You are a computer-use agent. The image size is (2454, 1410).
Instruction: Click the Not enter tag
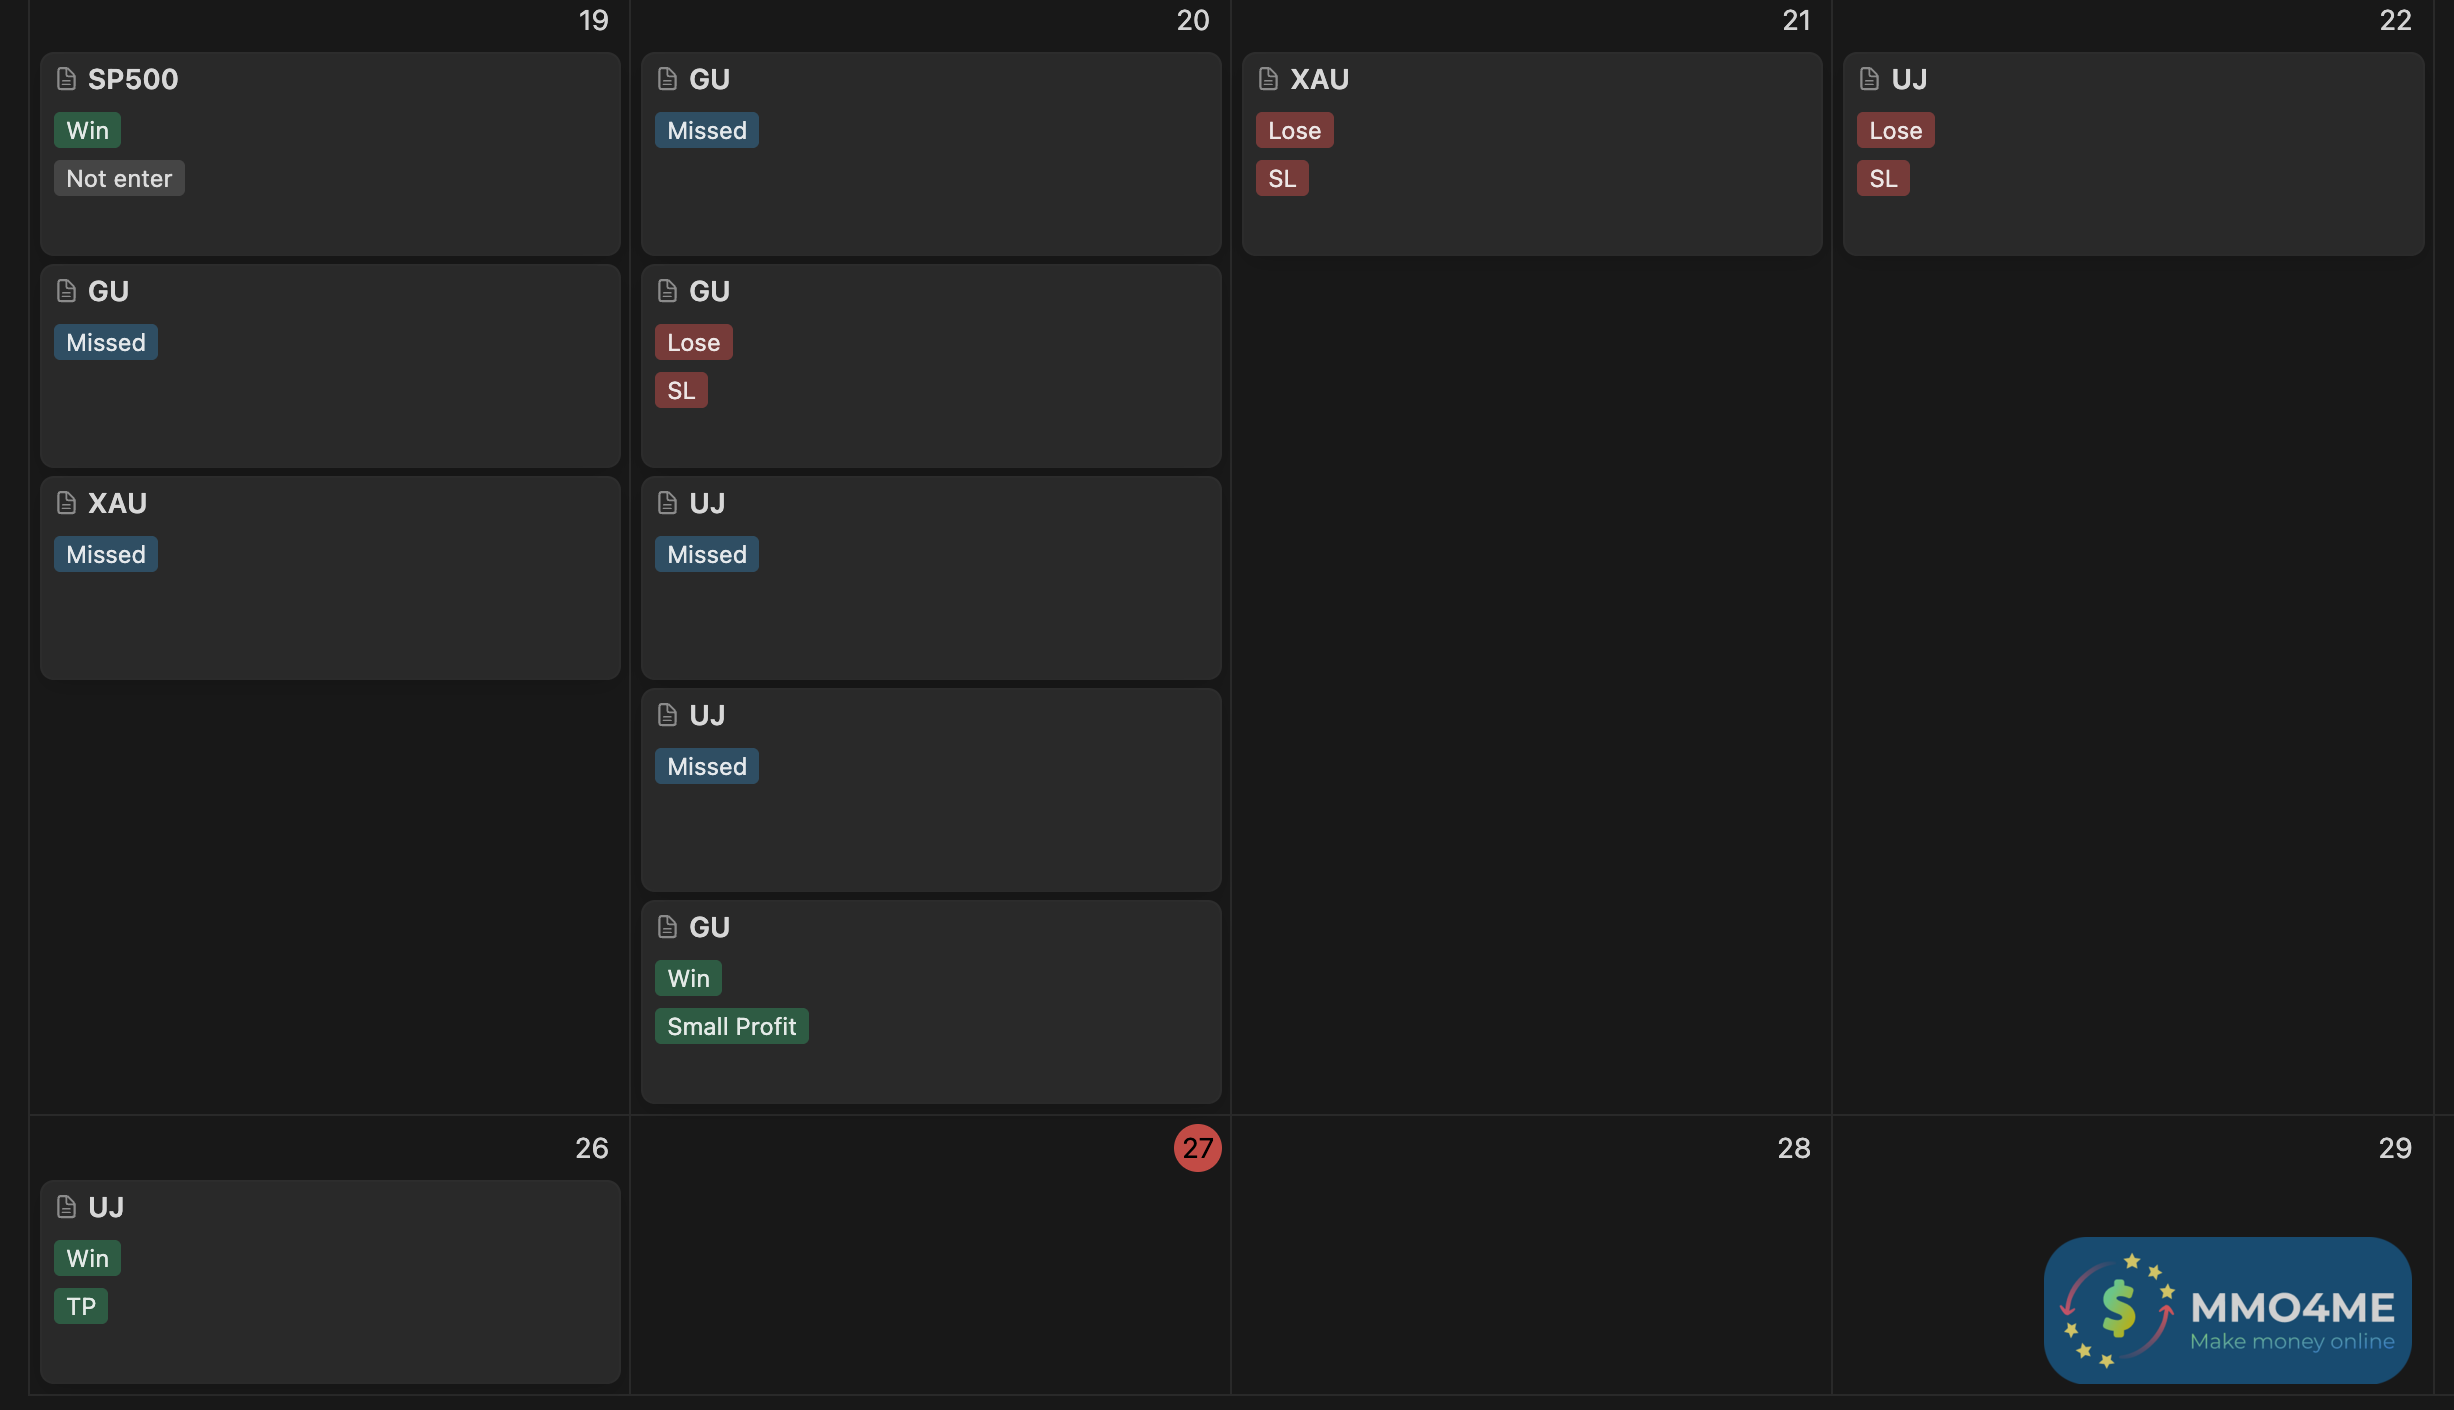click(x=119, y=179)
